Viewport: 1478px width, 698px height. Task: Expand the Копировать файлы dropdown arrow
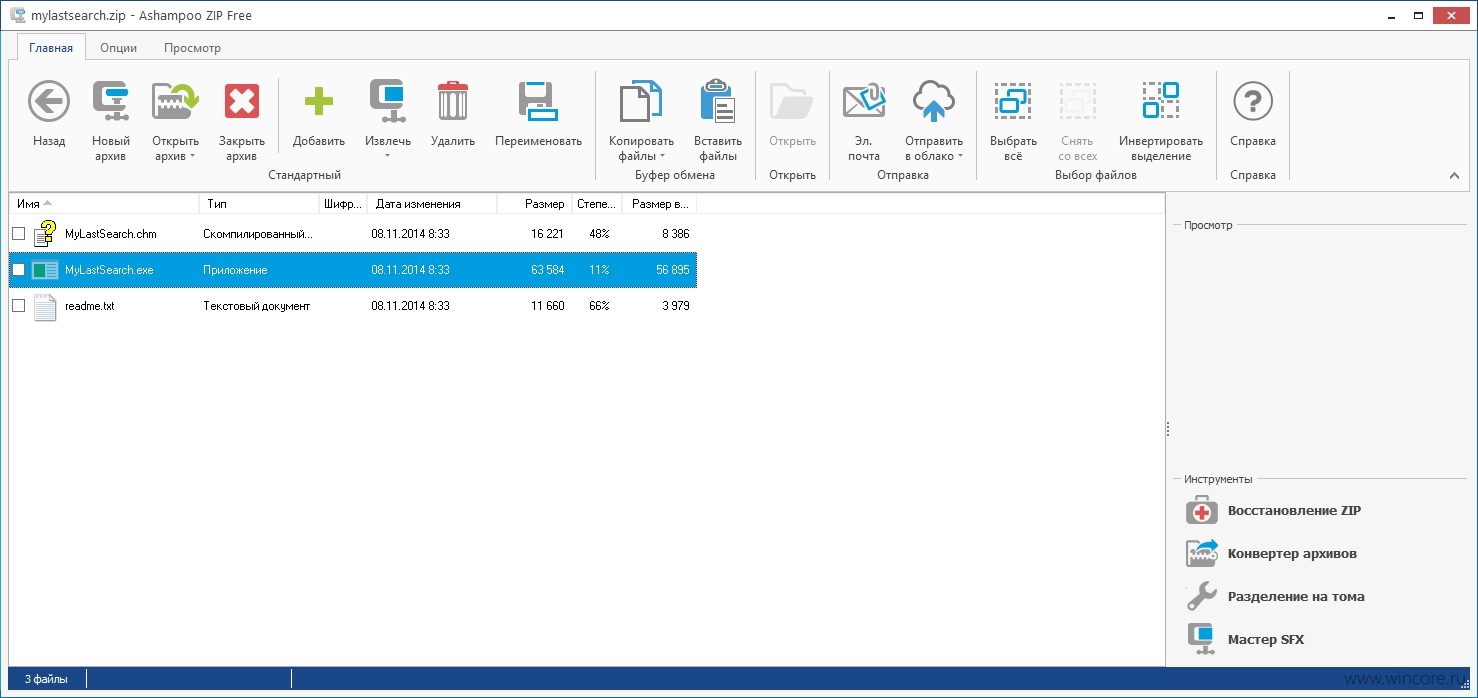[662, 156]
